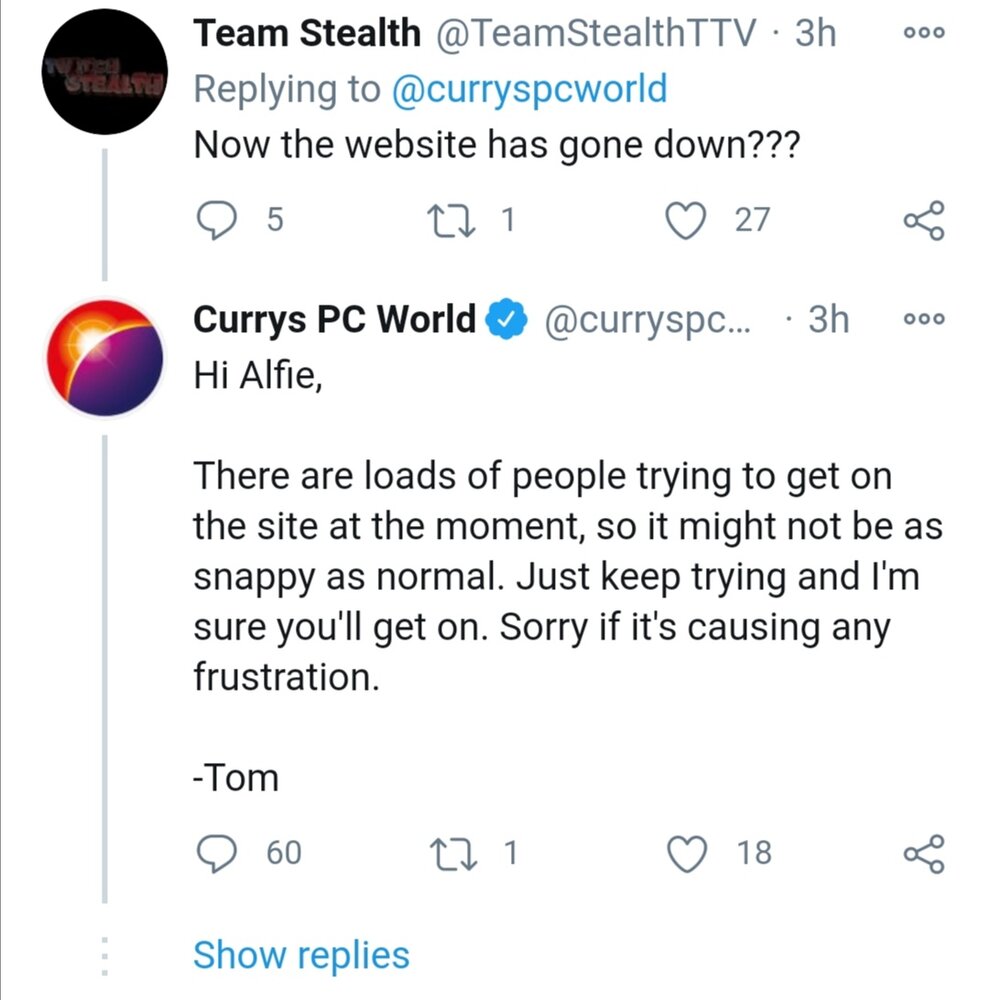Show replies to Currys PC World
This screenshot has height=1000, width=989.
coord(301,956)
